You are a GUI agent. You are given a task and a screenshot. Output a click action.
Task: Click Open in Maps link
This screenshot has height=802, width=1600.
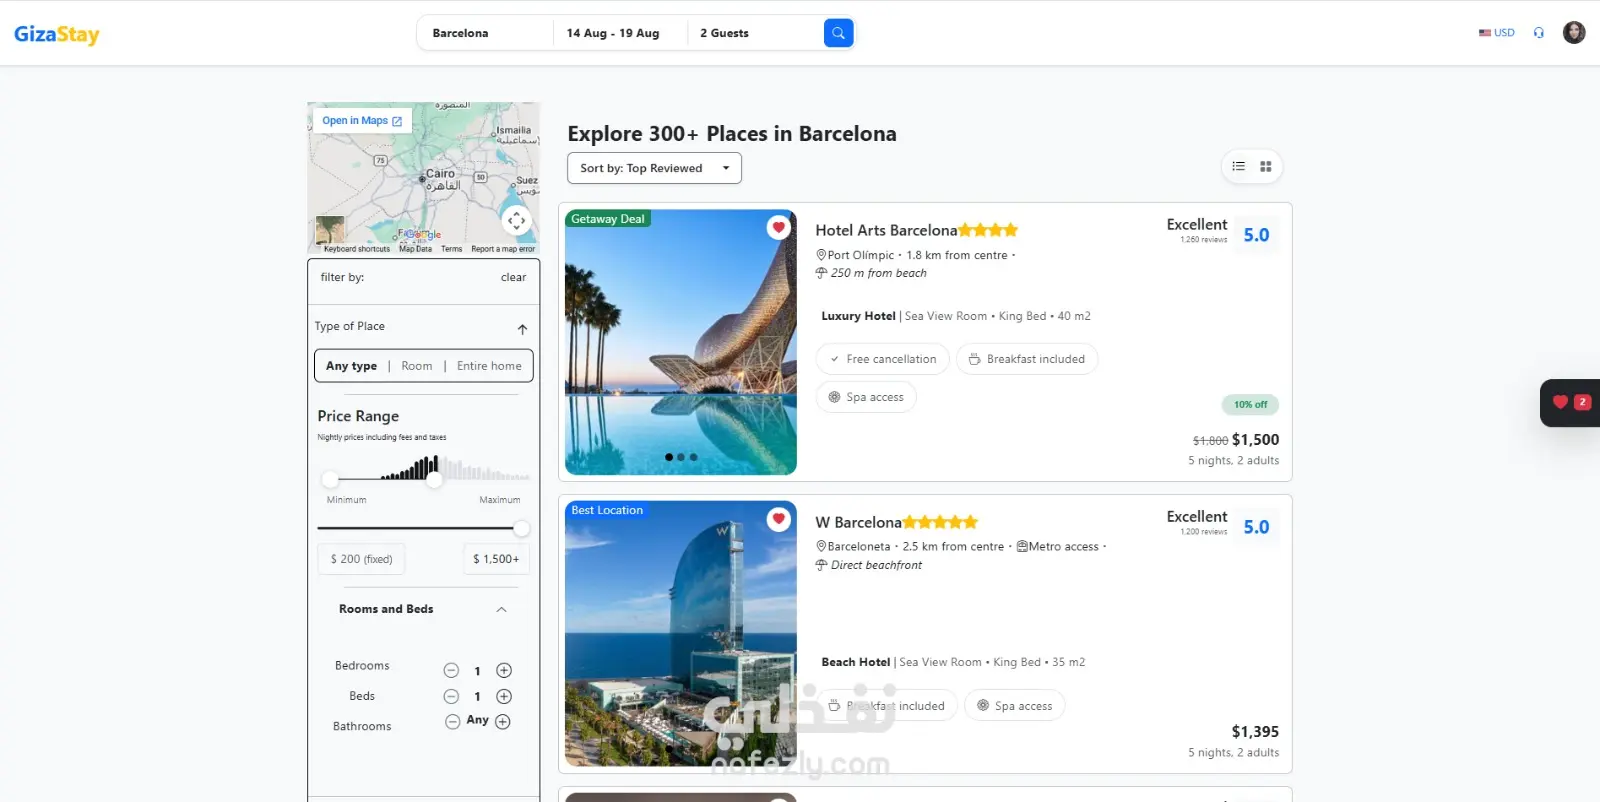[x=361, y=121]
